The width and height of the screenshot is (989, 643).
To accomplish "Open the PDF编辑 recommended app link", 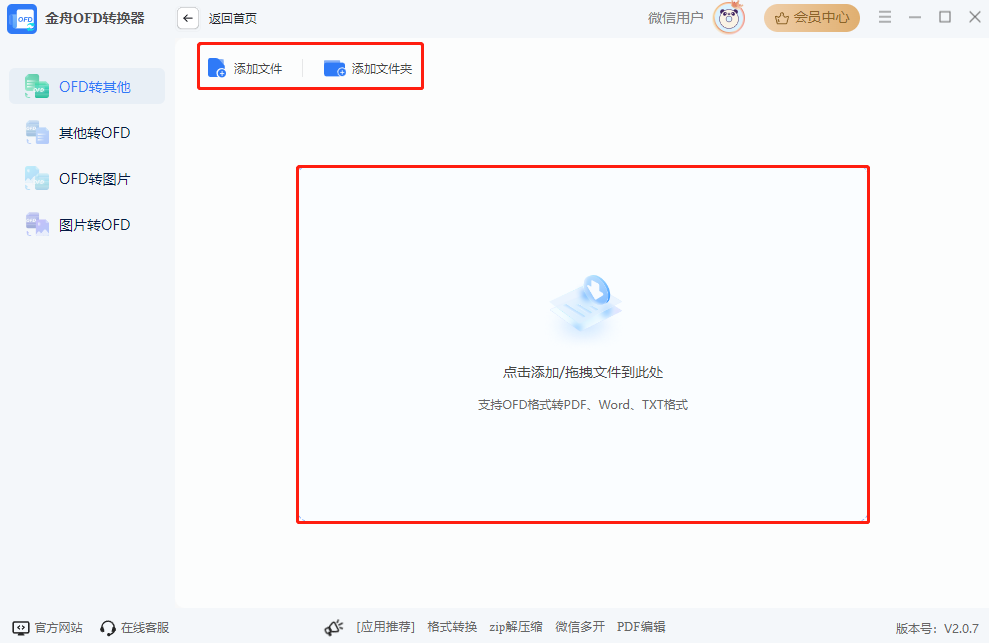I will (x=641, y=627).
